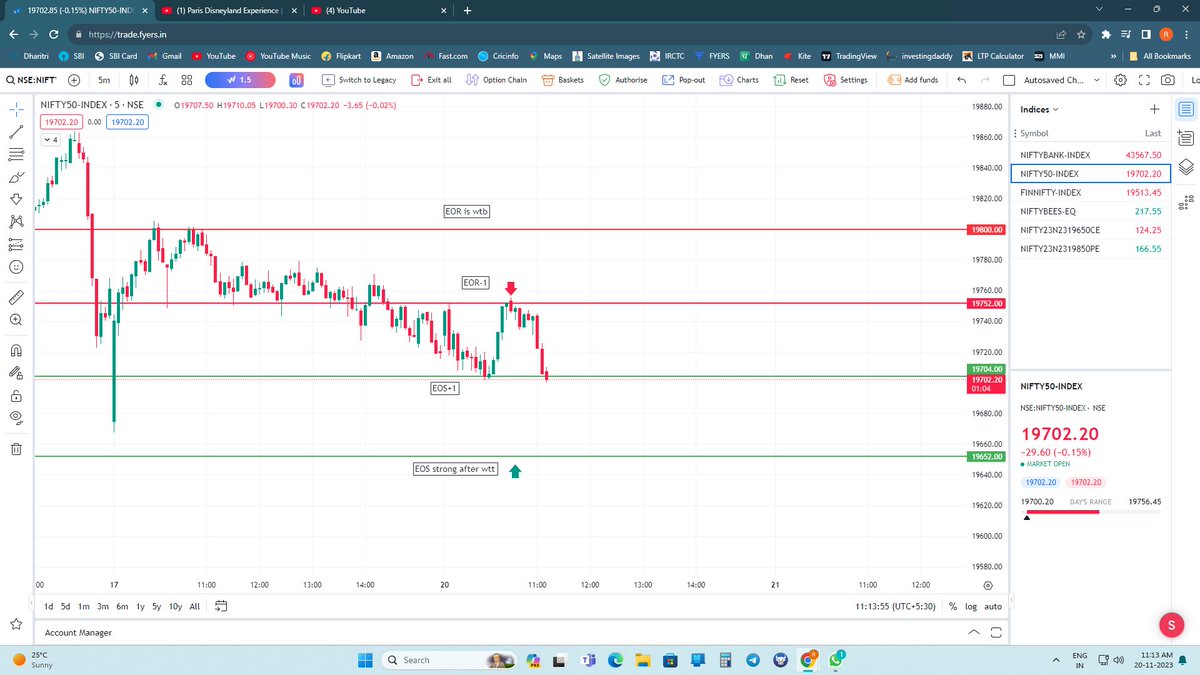Open the forecasting and measurement tool
This screenshot has width=1200, height=675.
[16, 244]
